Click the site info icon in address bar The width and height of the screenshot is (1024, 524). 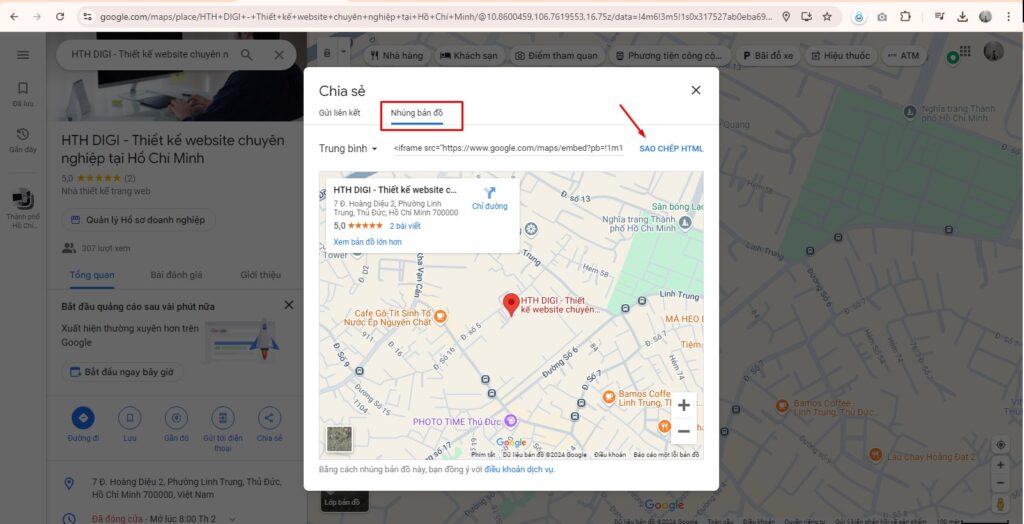pos(87,16)
